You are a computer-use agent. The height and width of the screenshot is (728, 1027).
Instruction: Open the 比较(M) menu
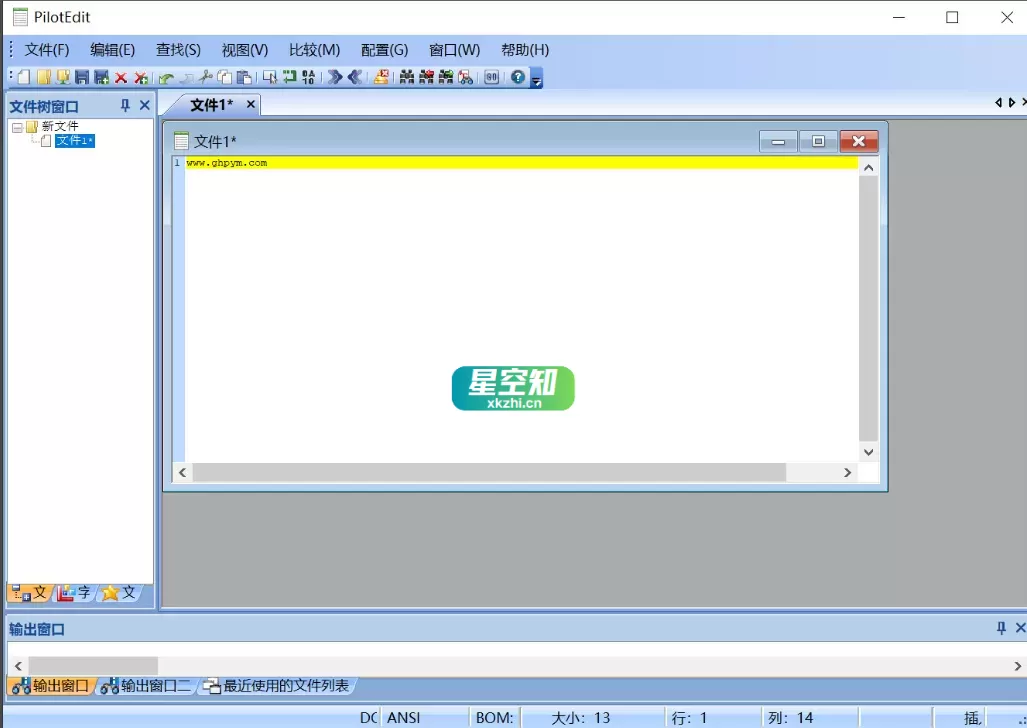(x=314, y=49)
